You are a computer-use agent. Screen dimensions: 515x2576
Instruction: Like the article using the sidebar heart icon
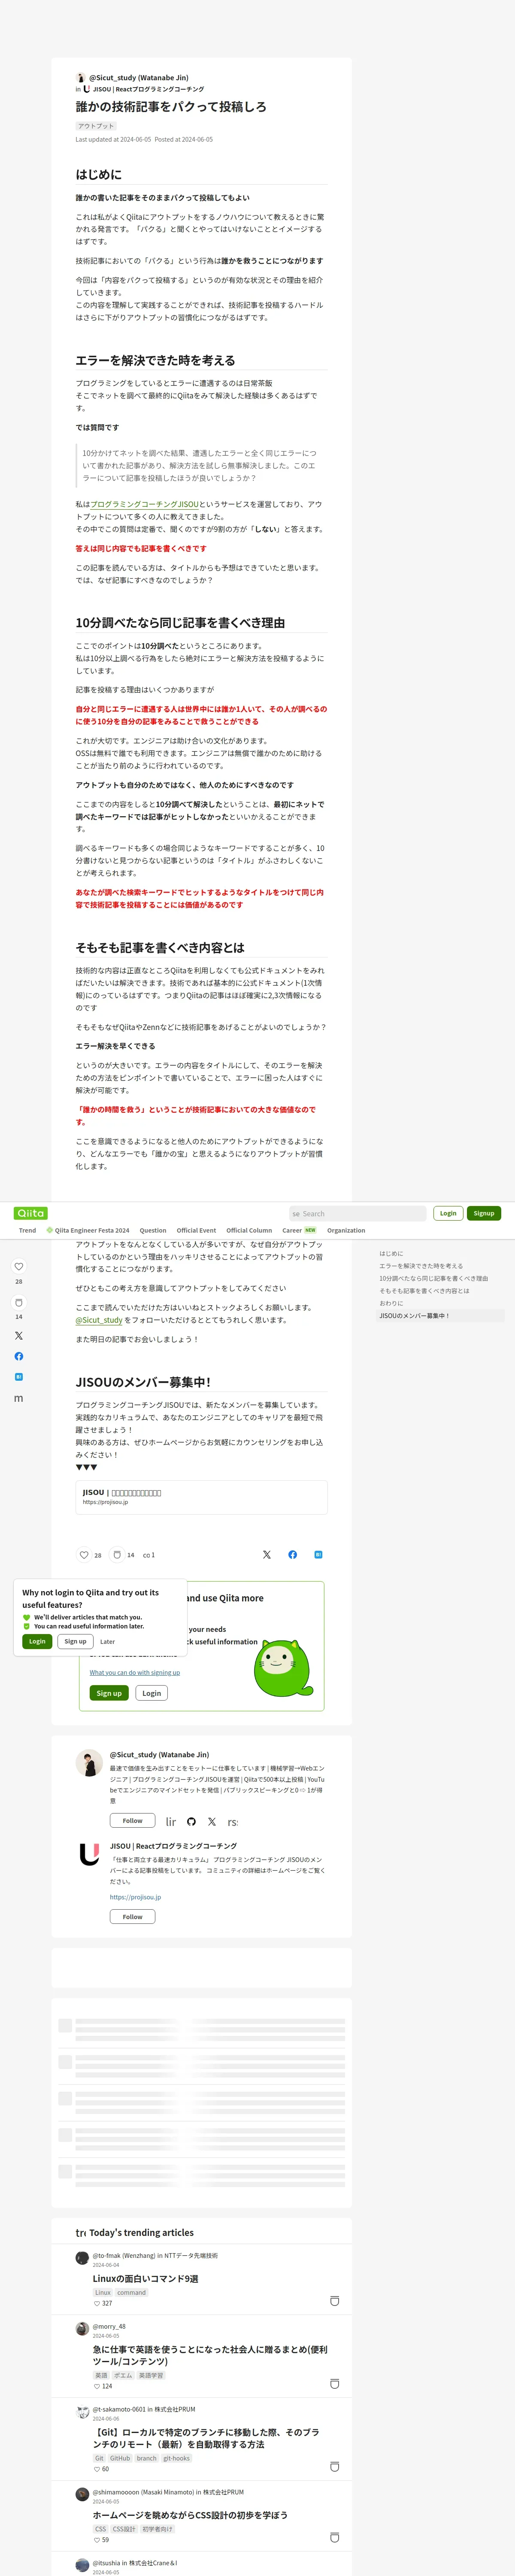(18, 1266)
